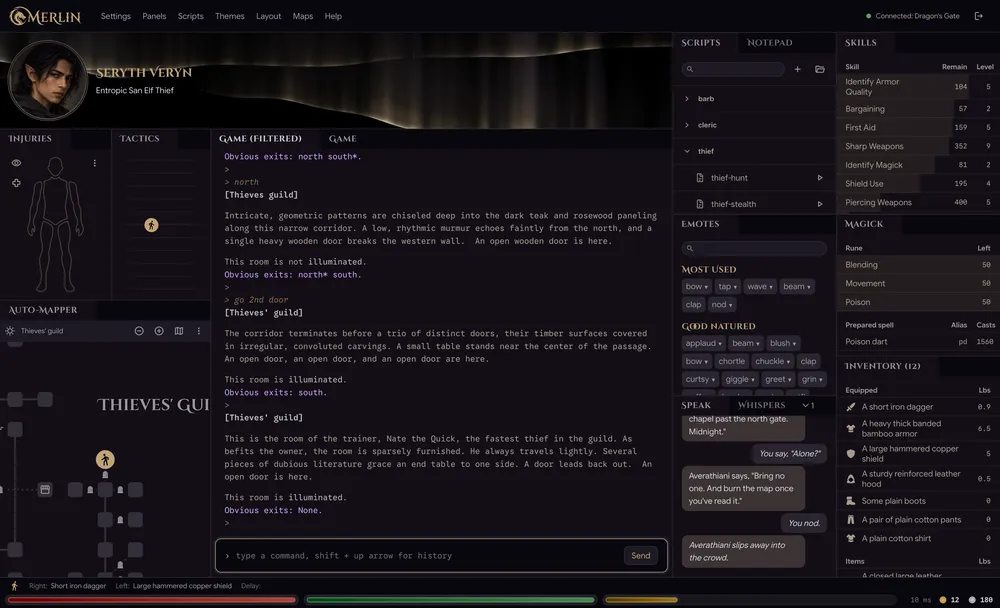This screenshot has width=1000, height=608.
Task: Click the silver coin count indicator
Action: pos(981,600)
